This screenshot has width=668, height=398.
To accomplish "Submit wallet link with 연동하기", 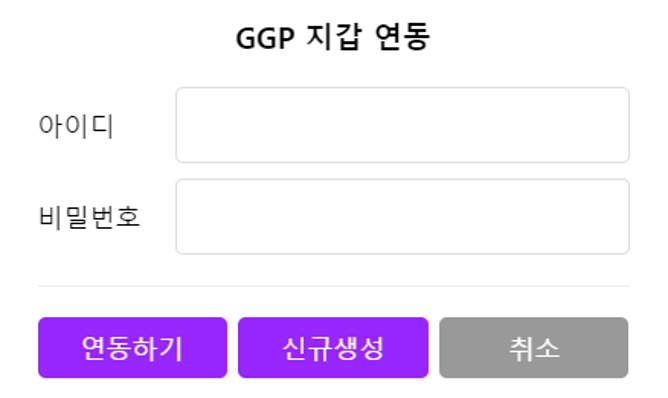I will tap(132, 348).
